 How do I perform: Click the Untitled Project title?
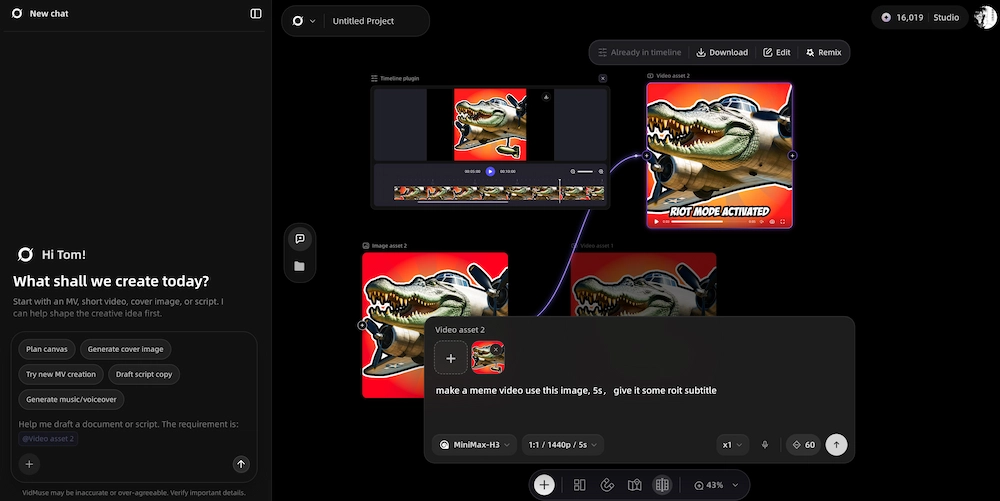click(363, 21)
